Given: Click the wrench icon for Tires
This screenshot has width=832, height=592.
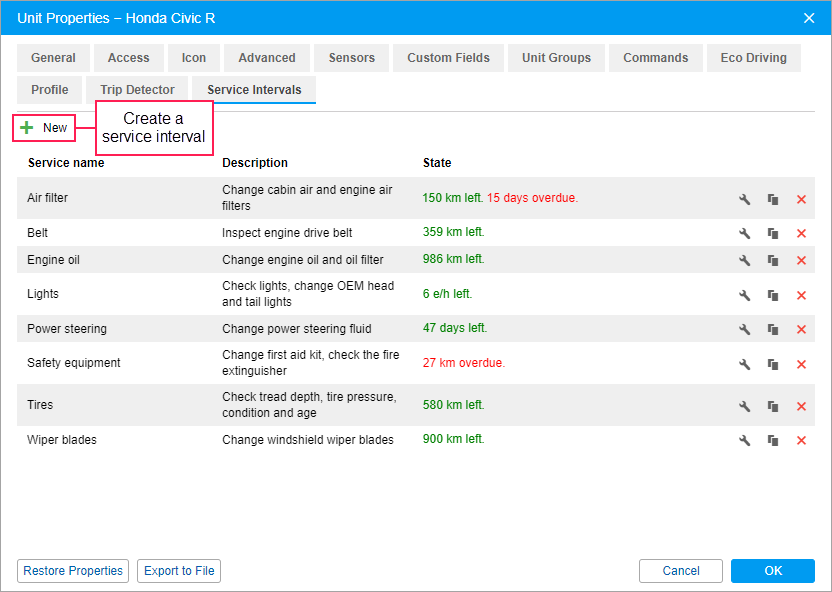Looking at the screenshot, I should 744,406.
